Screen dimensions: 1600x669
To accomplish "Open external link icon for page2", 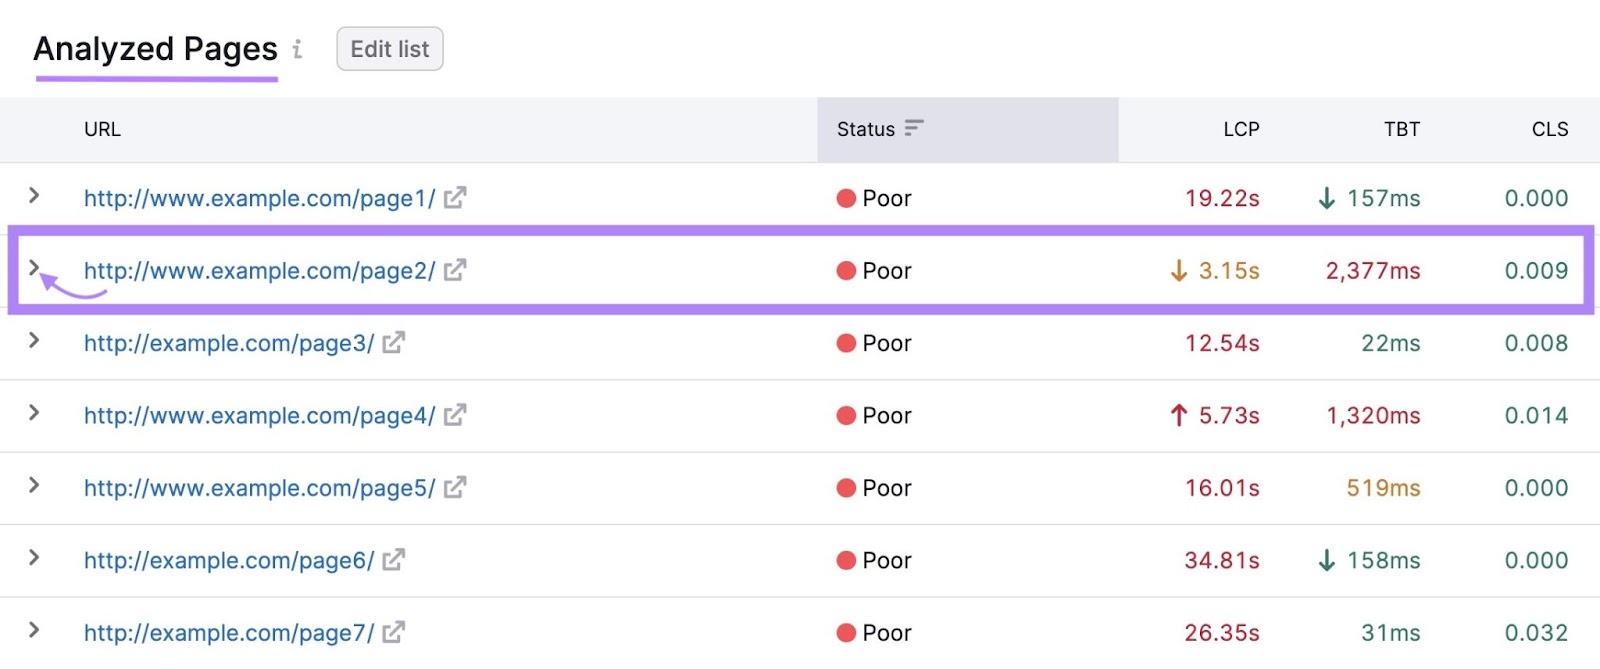I will pyautogui.click(x=455, y=270).
